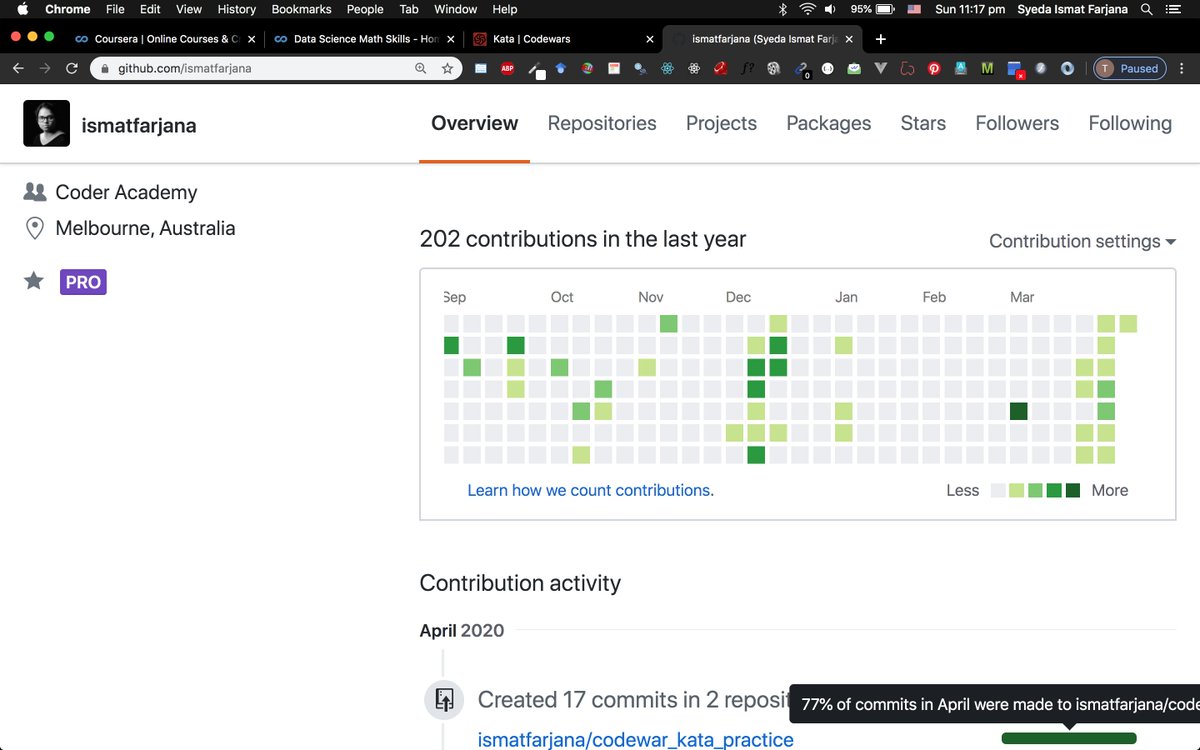Bookmark this page with the star icon

[x=447, y=69]
